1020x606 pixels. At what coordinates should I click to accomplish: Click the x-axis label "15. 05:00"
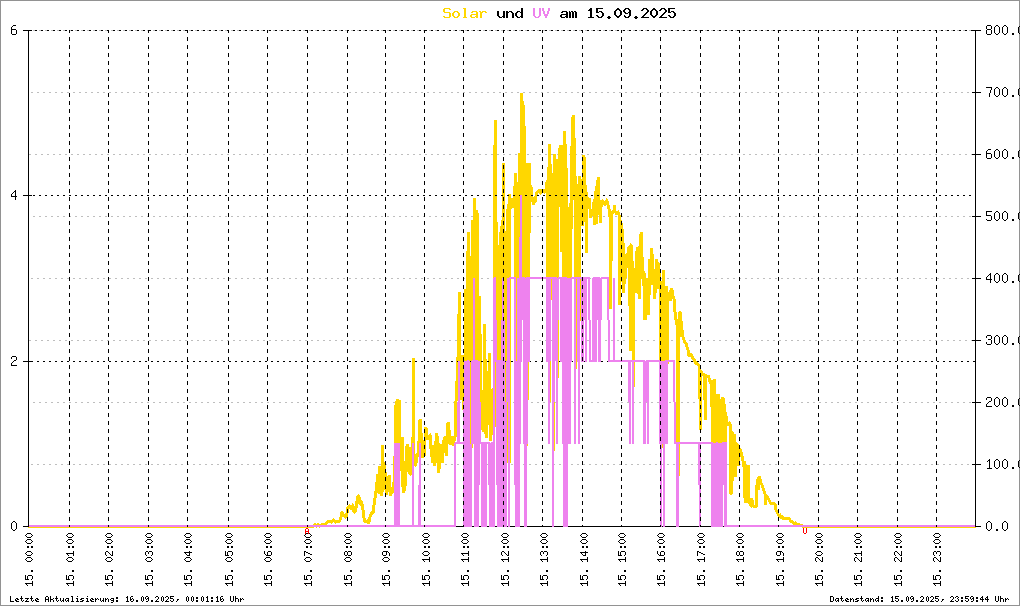pos(228,560)
